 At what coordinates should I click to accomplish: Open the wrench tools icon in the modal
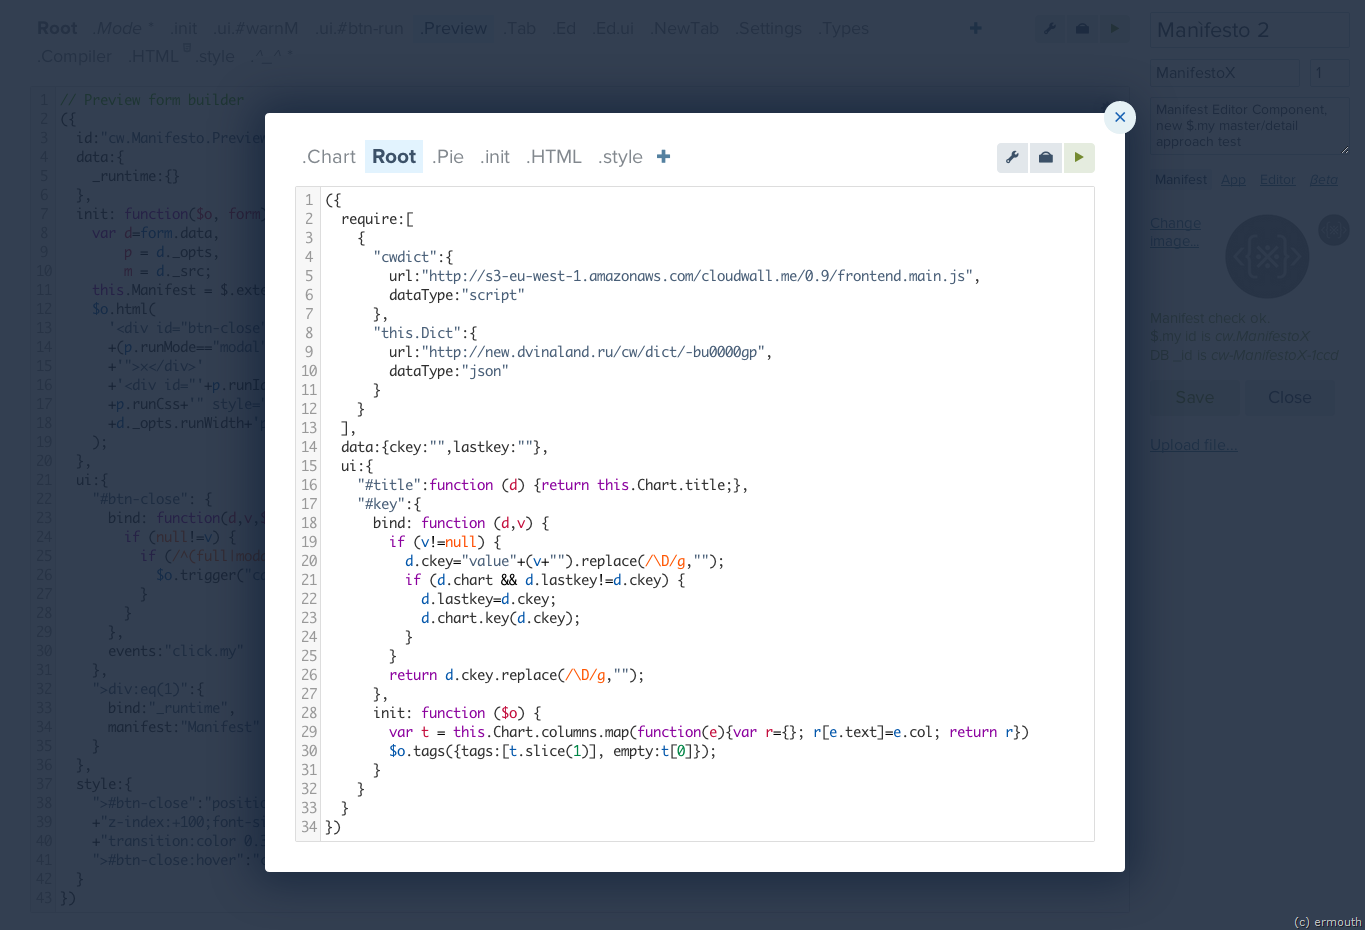[1012, 157]
